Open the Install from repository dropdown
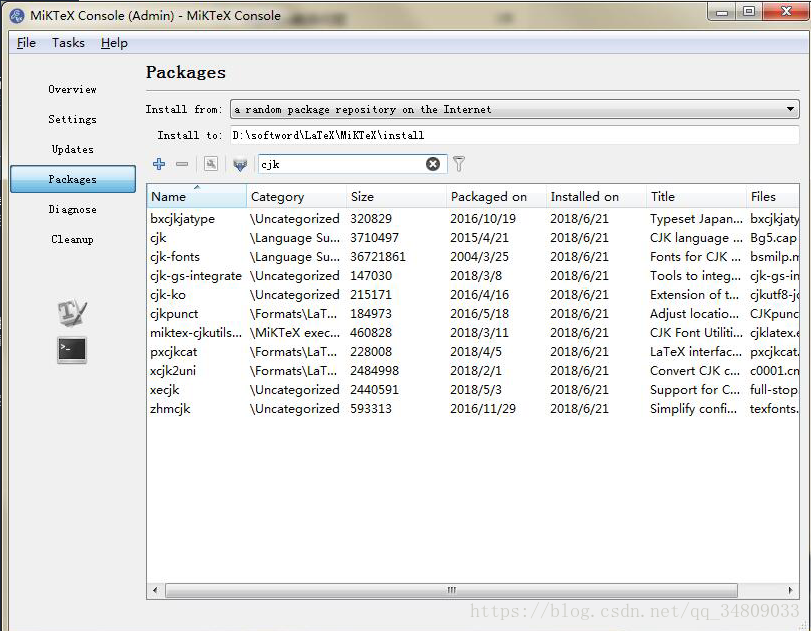Viewport: 811px width, 631px height. [x=515, y=109]
